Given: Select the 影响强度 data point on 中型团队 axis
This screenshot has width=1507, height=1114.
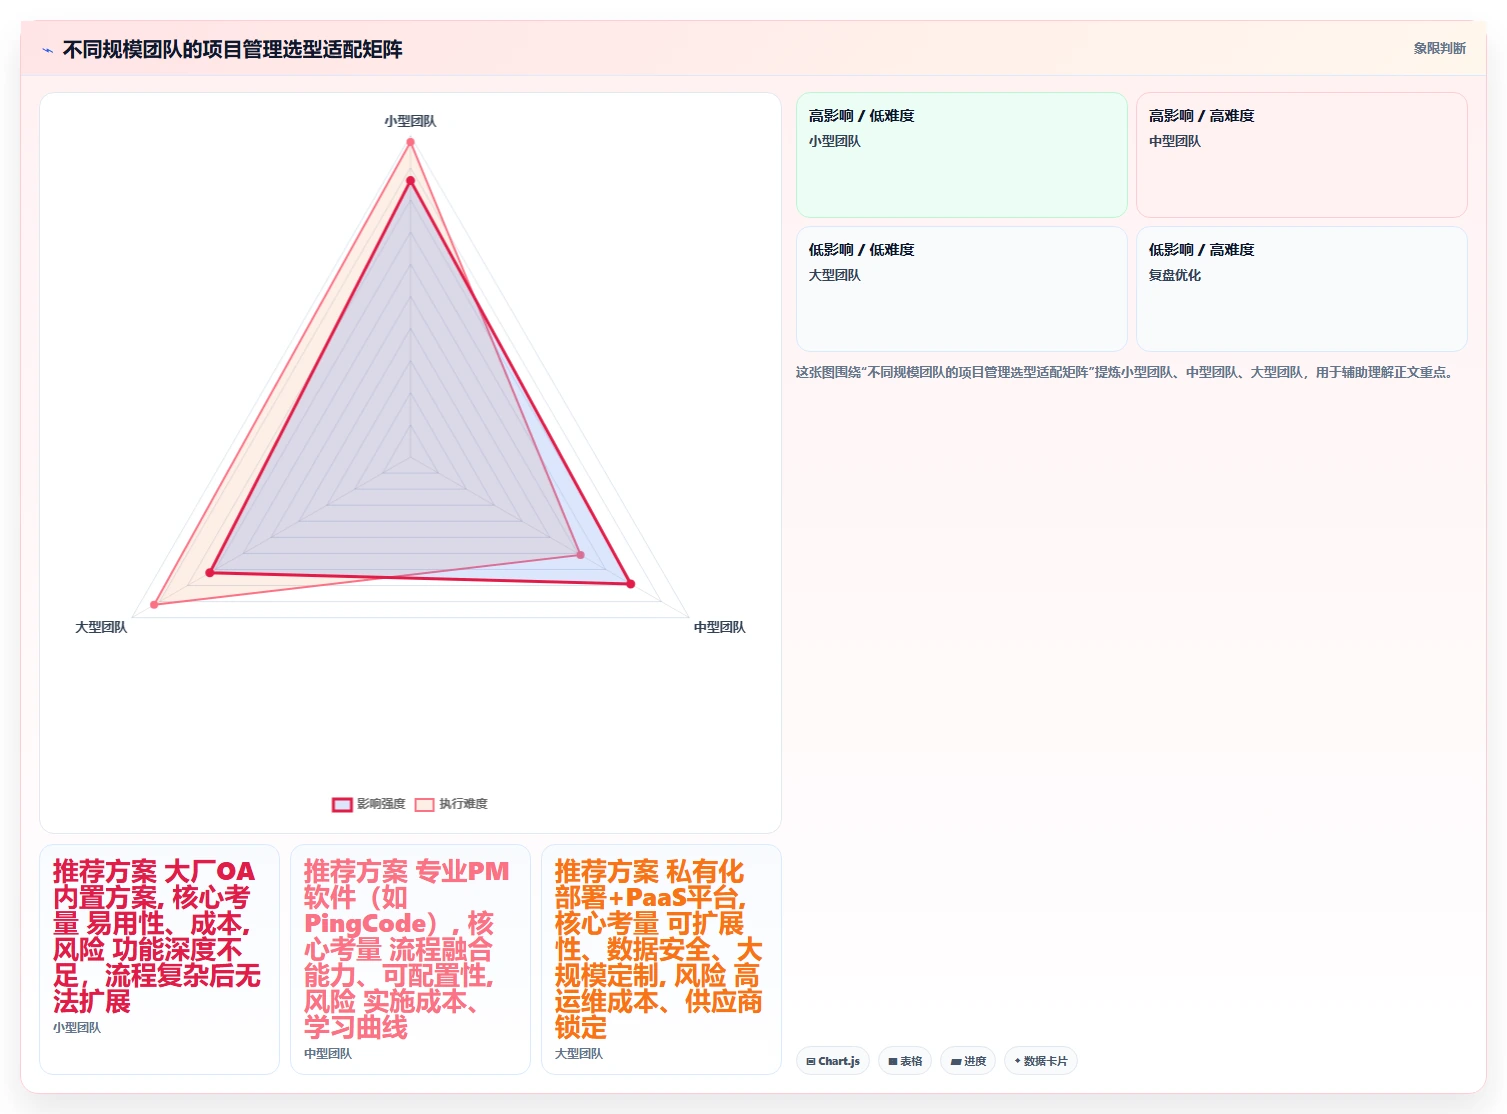Looking at the screenshot, I should (630, 584).
